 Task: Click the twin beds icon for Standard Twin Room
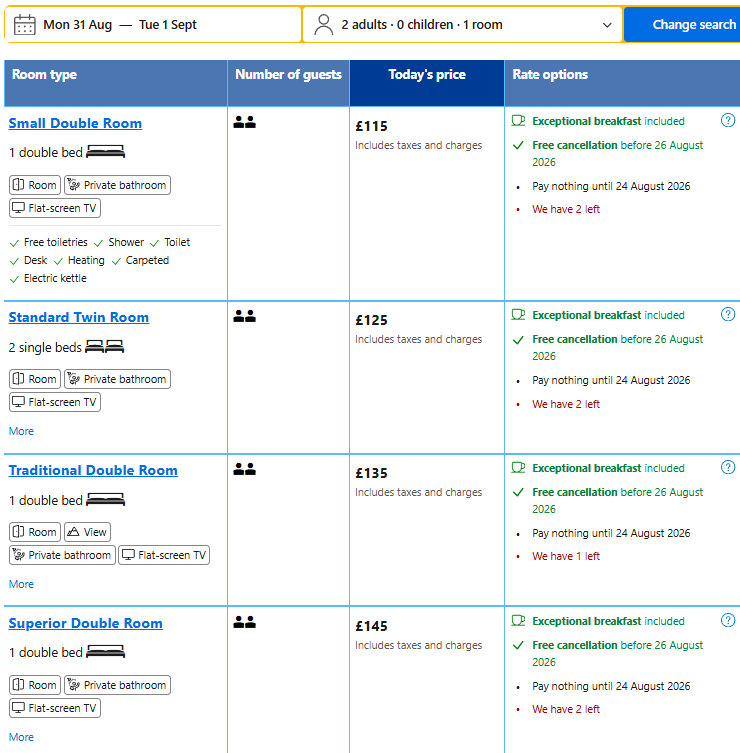click(104, 346)
